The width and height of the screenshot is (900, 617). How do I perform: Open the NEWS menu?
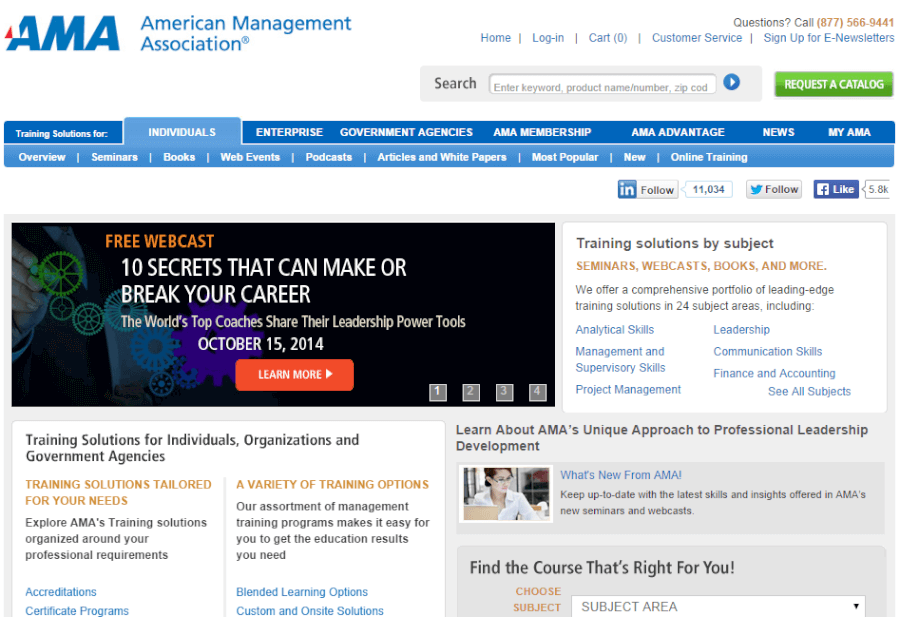click(778, 132)
